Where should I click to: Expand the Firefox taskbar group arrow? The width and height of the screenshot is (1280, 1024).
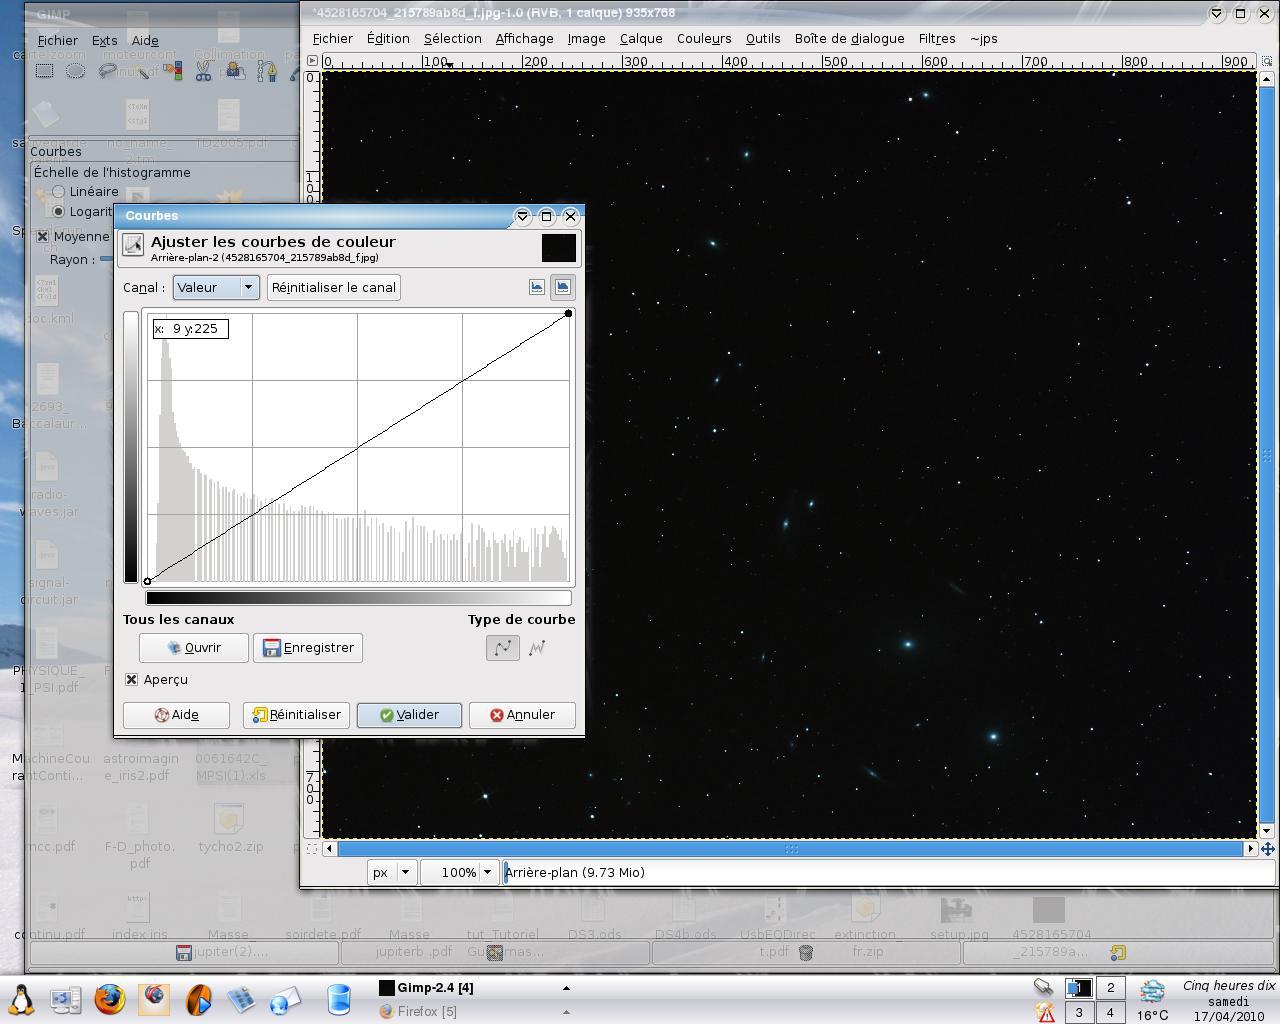pos(566,1011)
